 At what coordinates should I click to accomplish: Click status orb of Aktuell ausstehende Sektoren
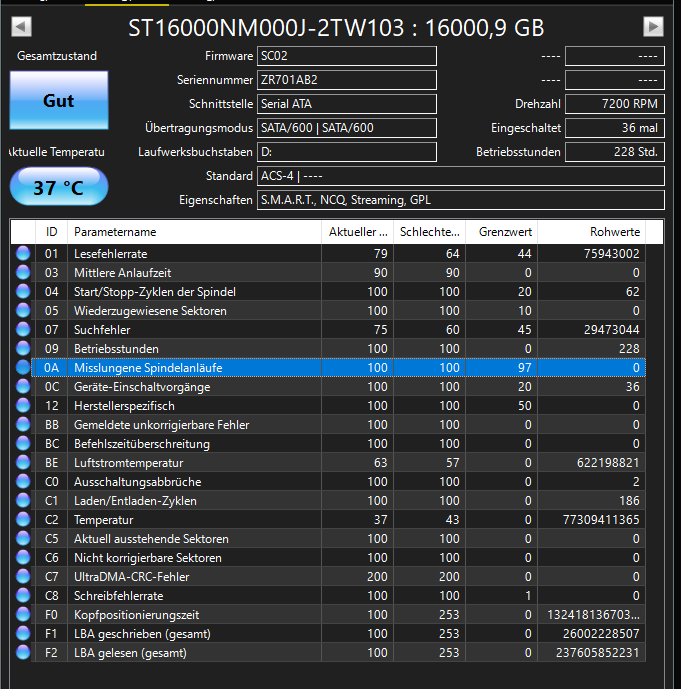(x=23, y=539)
